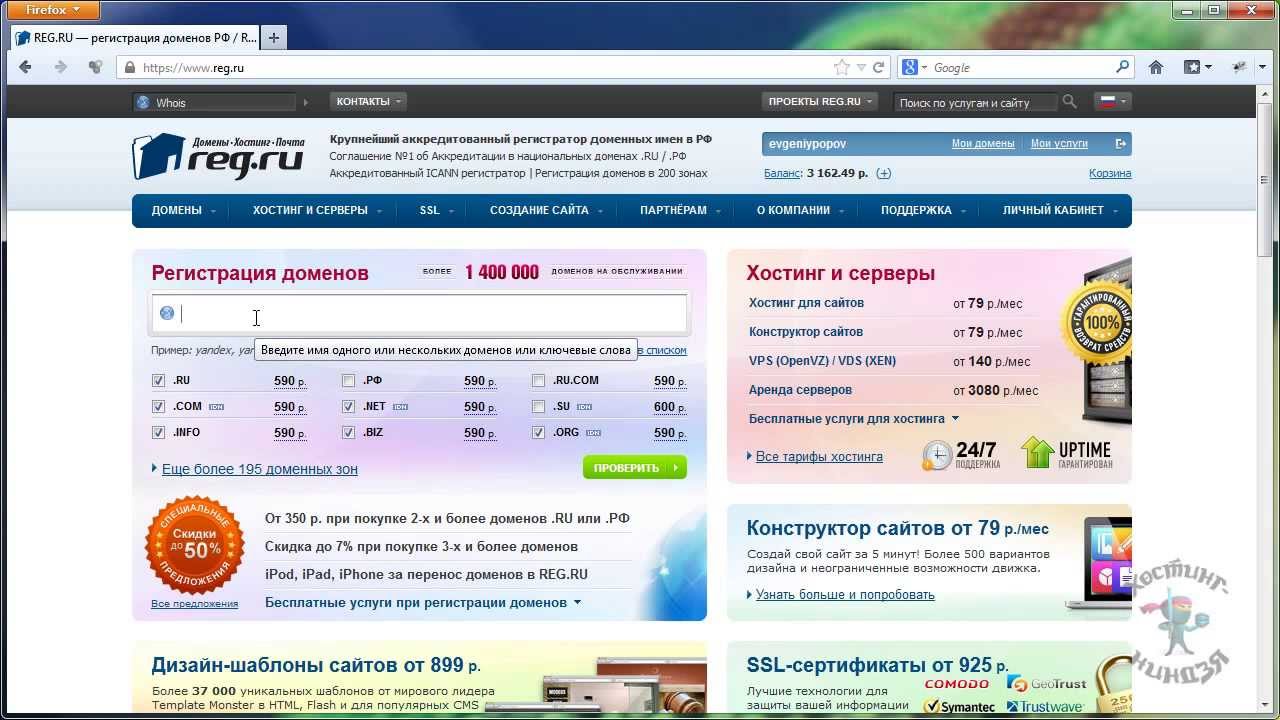Expand Бесплатные услуги для хостинга
Screen dimensions: 1280x720
854,419
